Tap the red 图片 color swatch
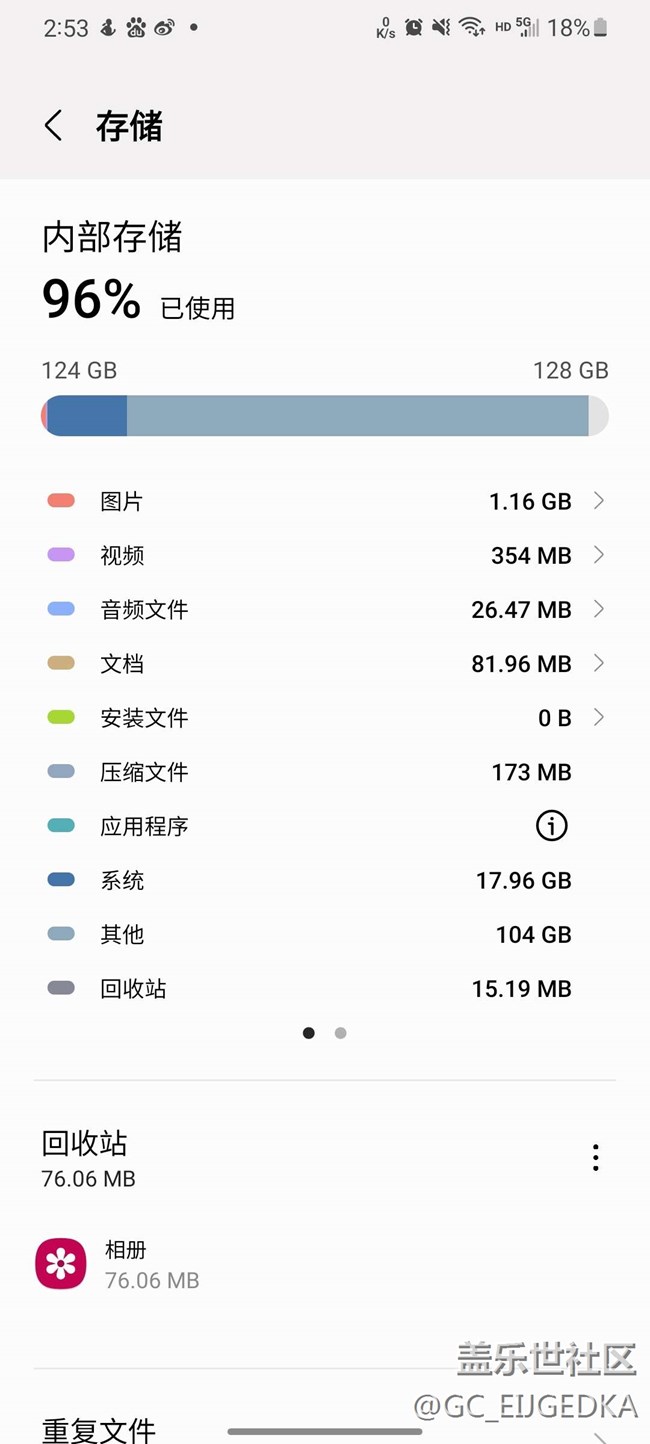 click(61, 501)
